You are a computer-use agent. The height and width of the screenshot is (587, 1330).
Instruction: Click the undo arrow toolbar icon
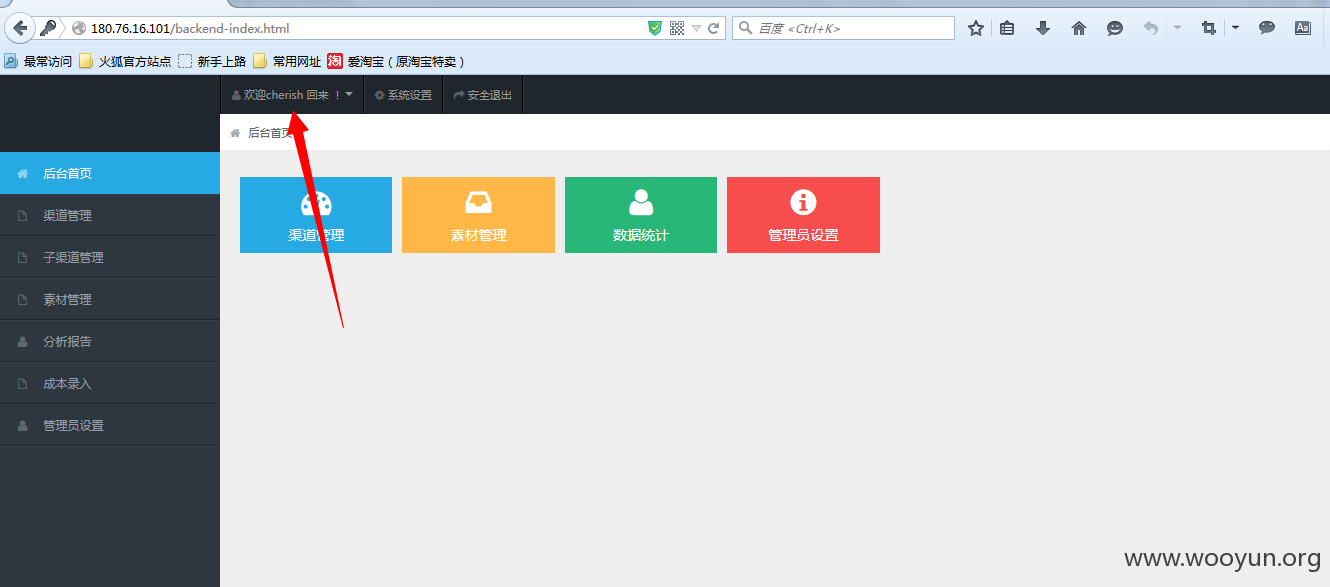coord(1151,28)
